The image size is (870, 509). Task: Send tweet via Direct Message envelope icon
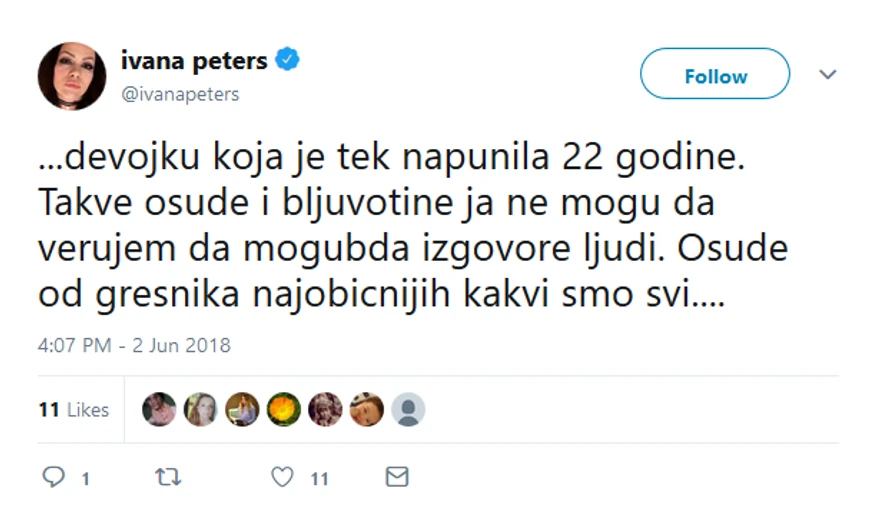(x=397, y=477)
